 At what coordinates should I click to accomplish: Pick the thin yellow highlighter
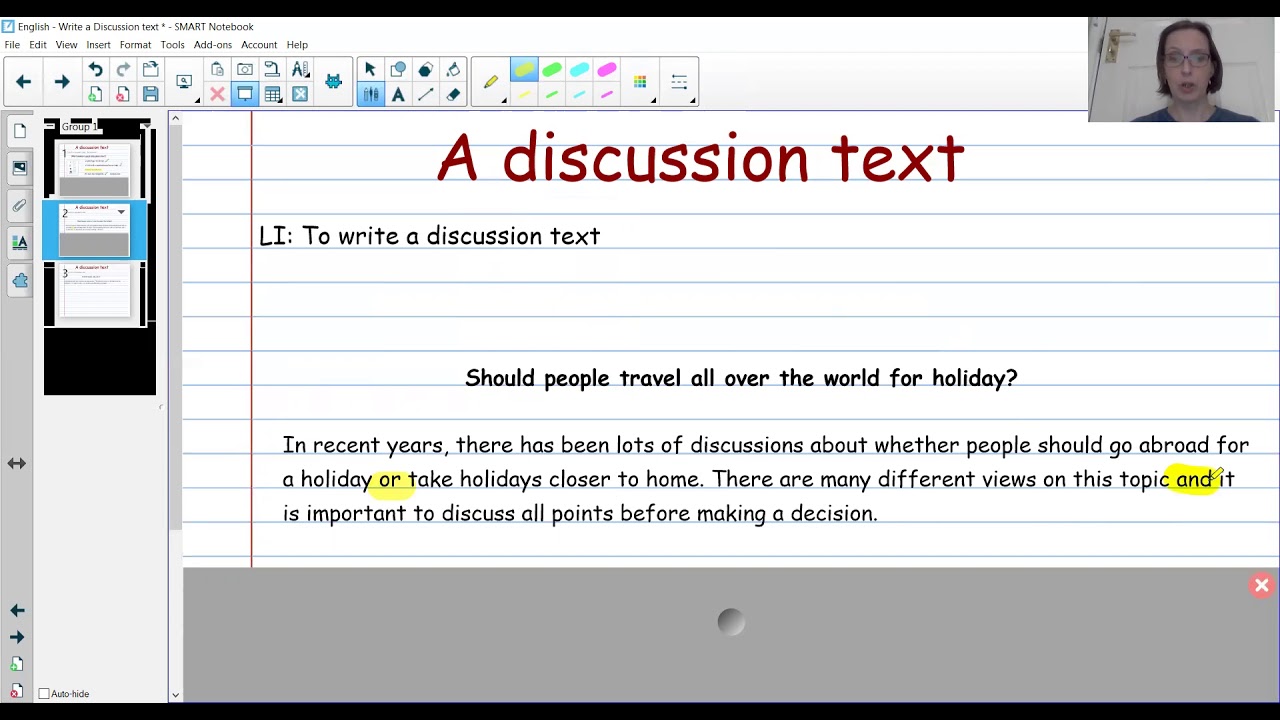[524, 95]
